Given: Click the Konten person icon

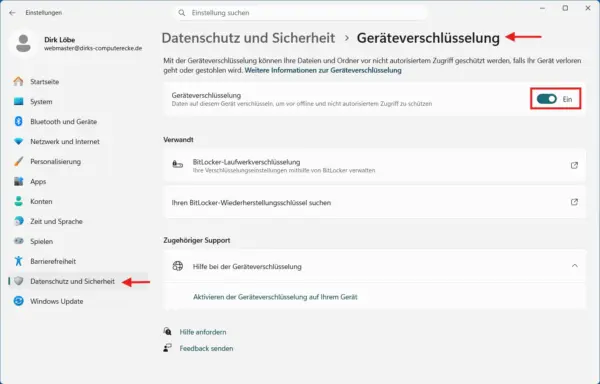Looking at the screenshot, I should (18, 201).
